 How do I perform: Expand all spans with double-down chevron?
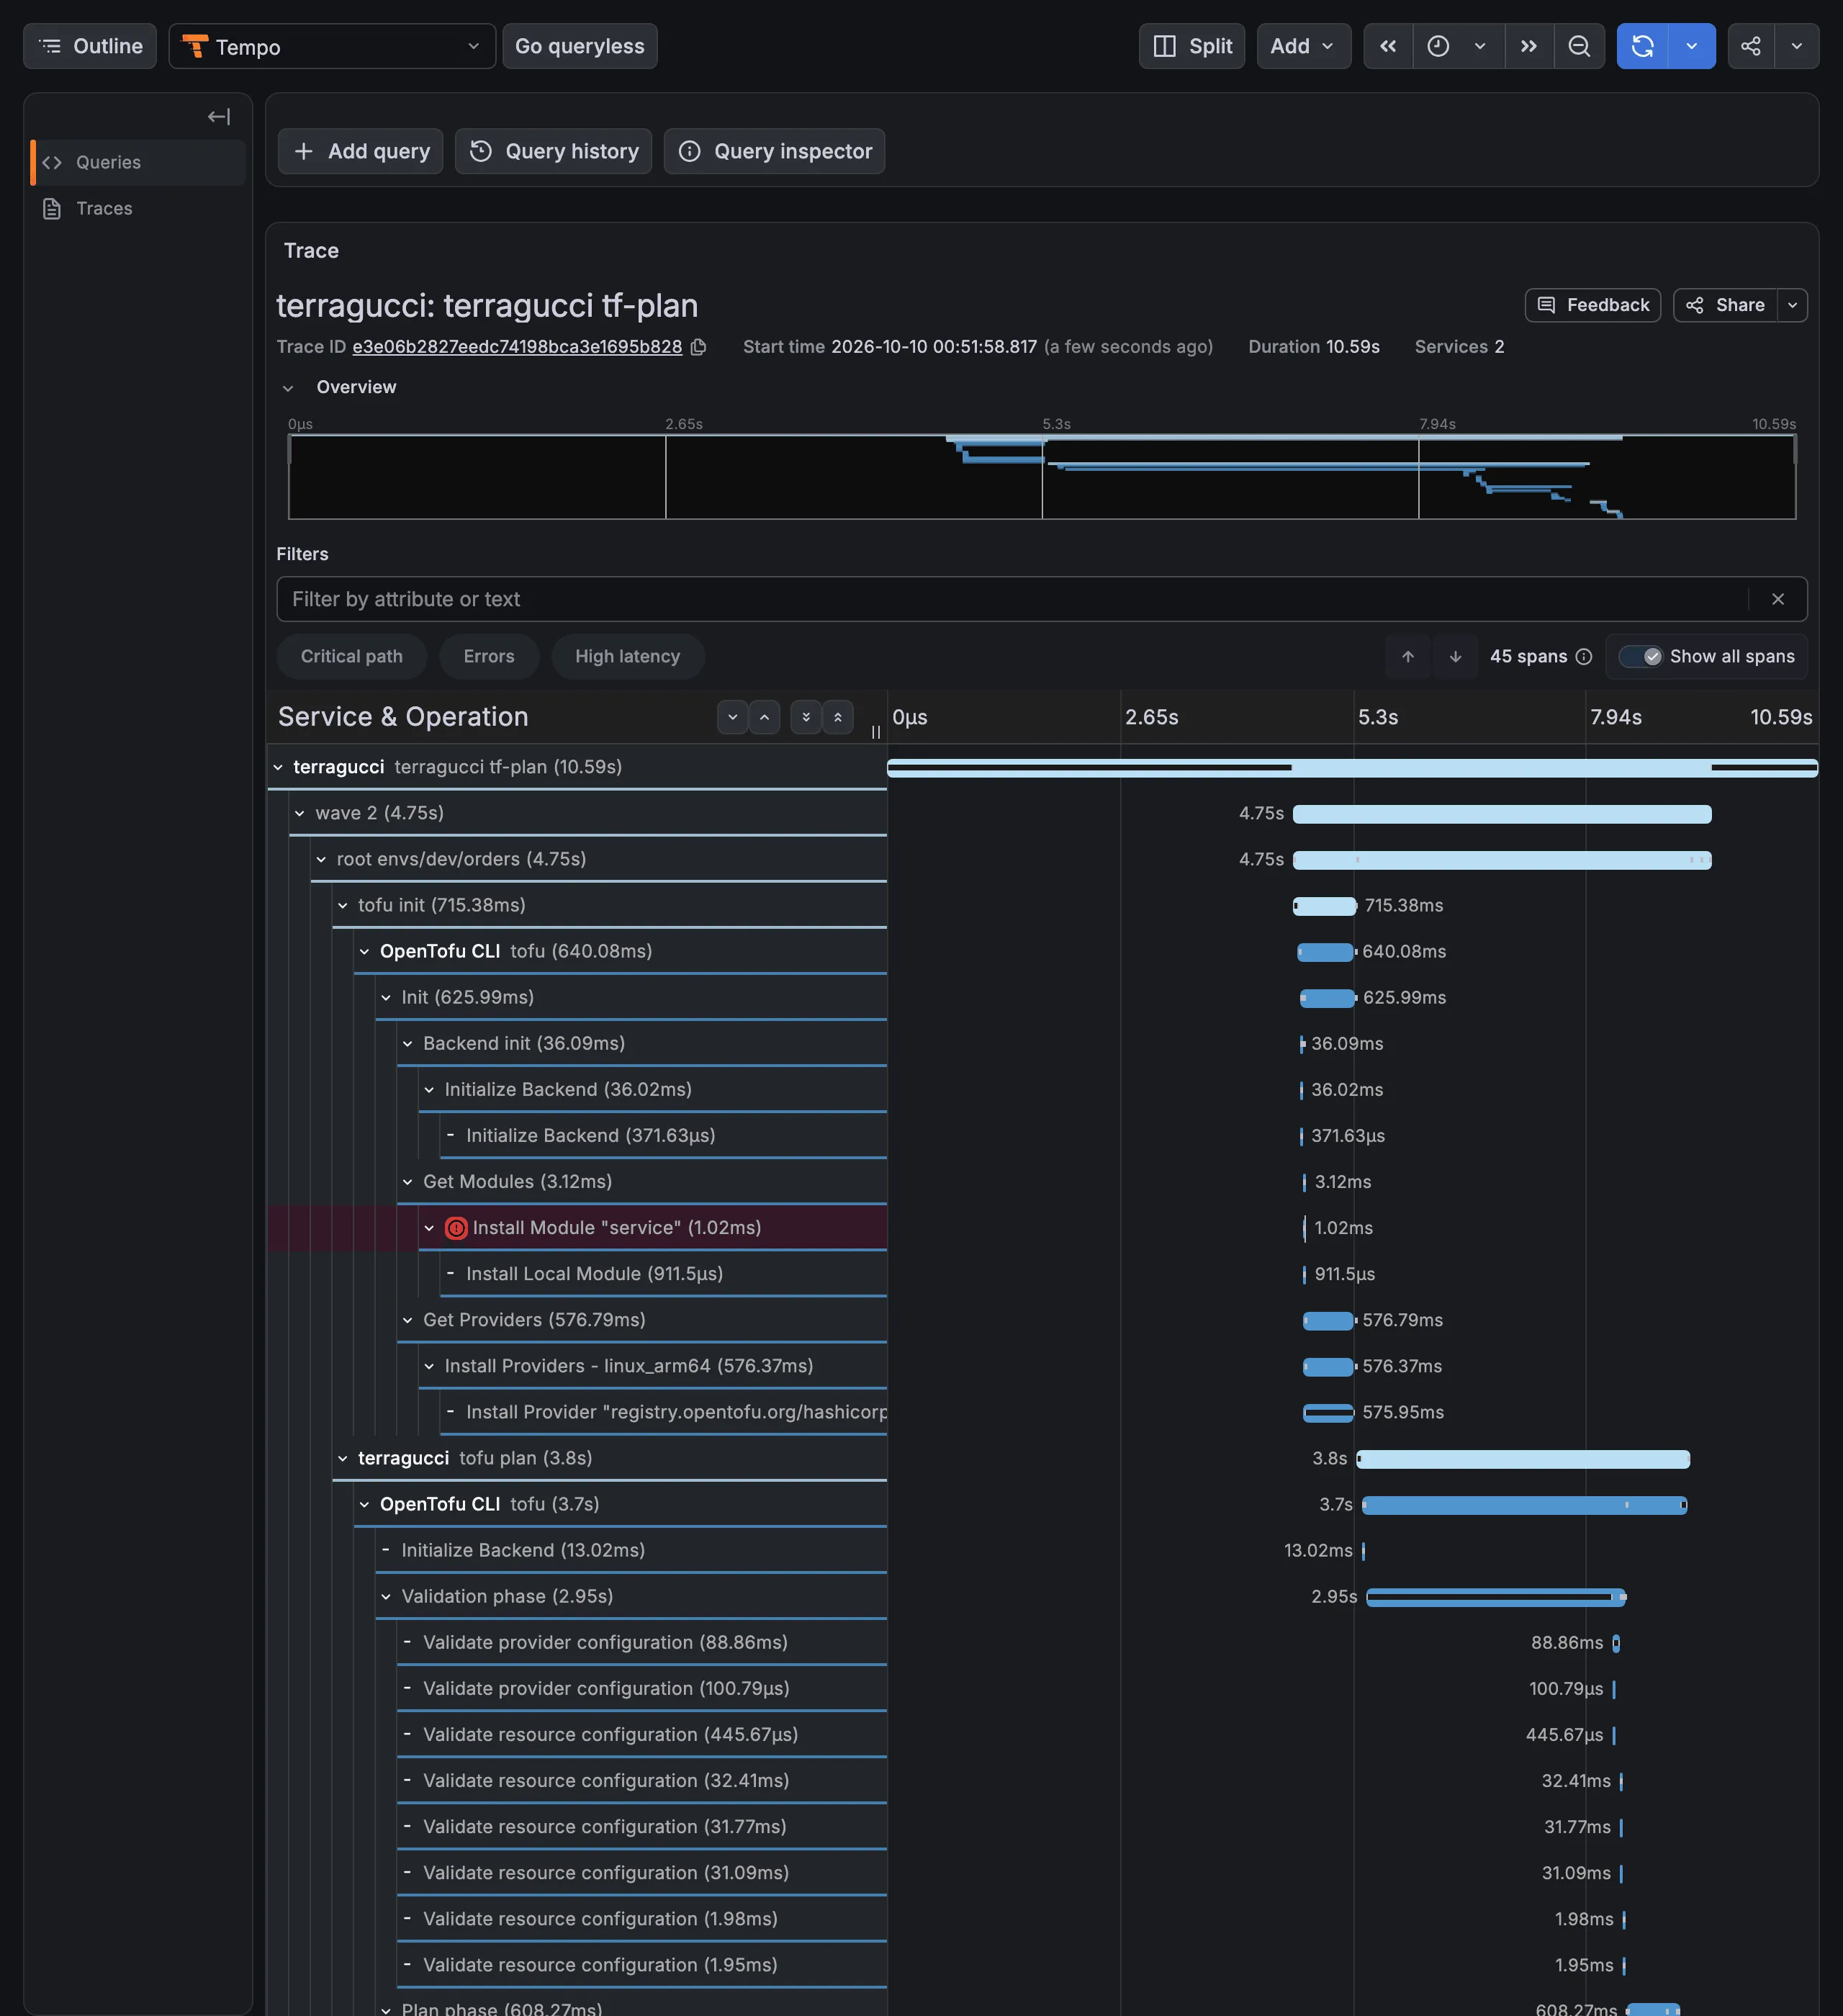pos(806,717)
